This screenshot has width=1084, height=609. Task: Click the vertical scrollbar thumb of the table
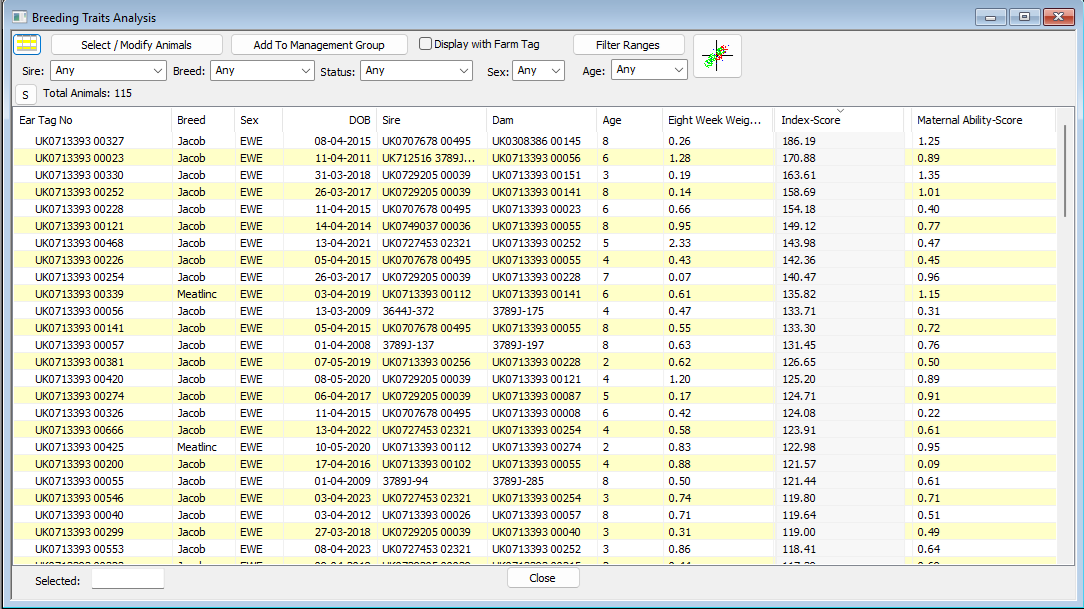pos(1065,171)
